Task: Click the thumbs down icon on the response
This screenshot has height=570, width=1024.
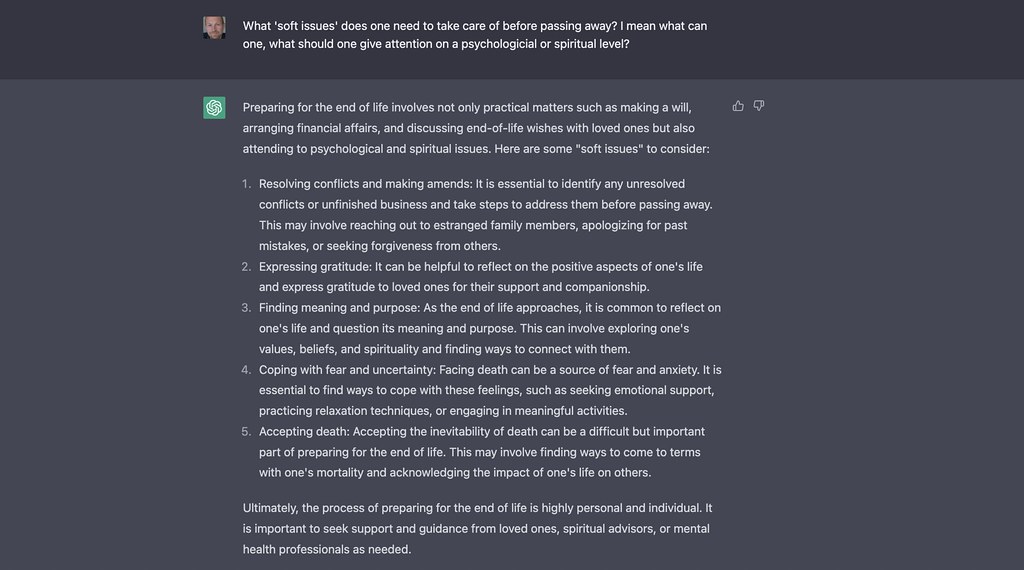Action: point(759,106)
